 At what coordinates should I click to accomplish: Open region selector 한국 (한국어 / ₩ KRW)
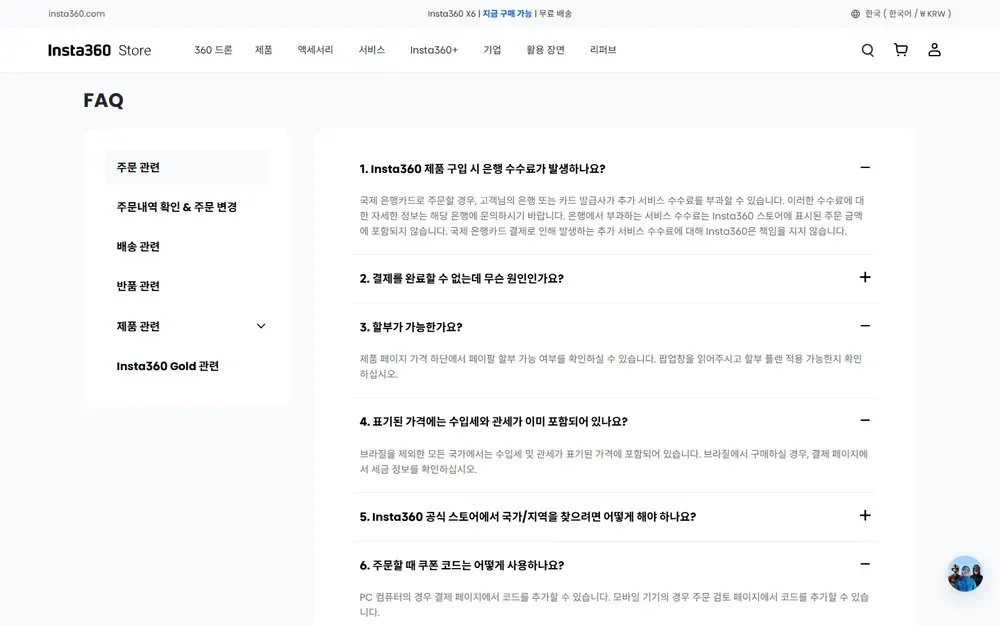click(x=901, y=14)
